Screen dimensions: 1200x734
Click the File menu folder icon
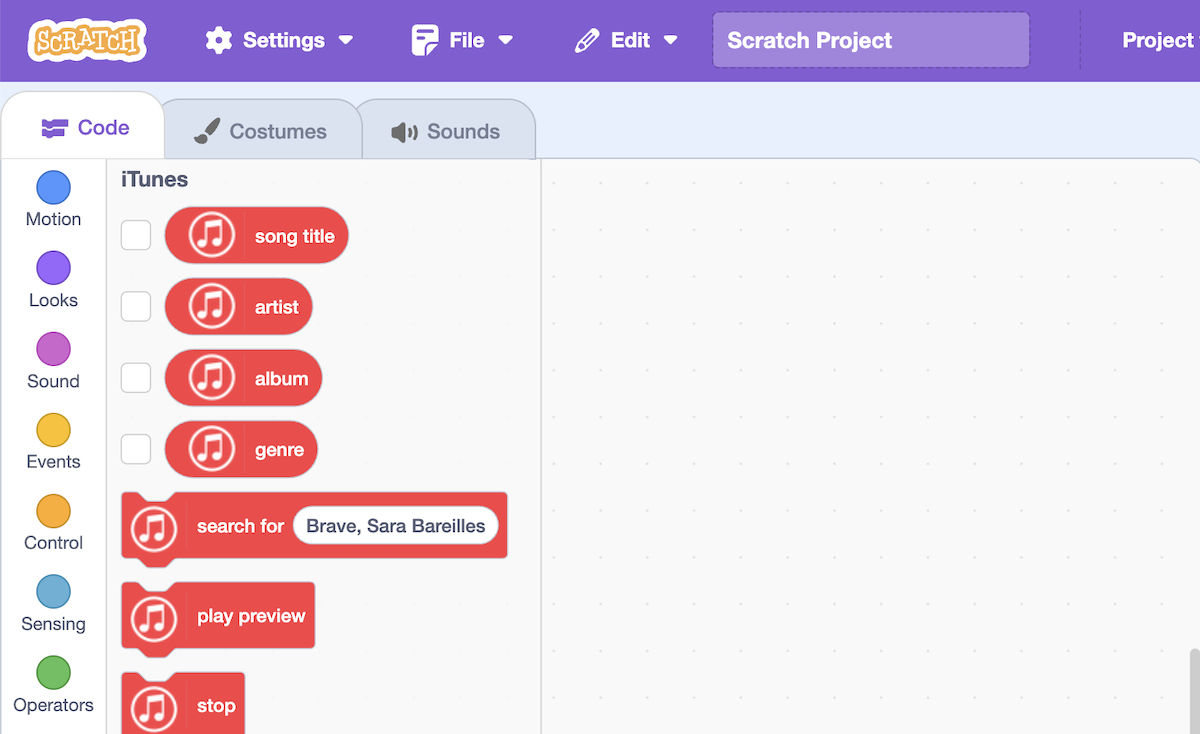(x=425, y=40)
